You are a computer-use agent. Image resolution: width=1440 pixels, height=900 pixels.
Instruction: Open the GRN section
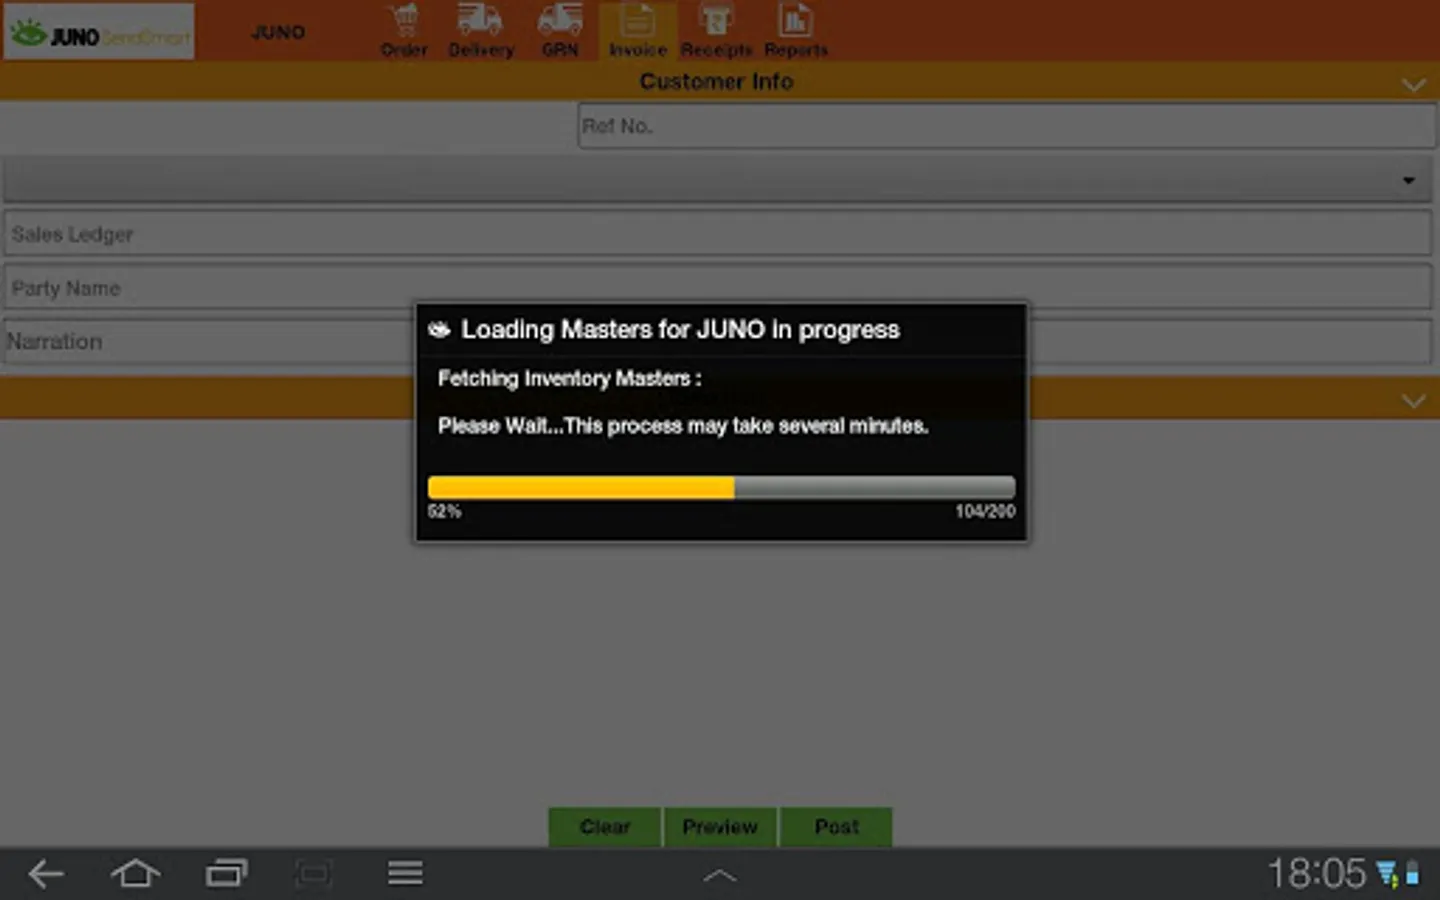[560, 31]
